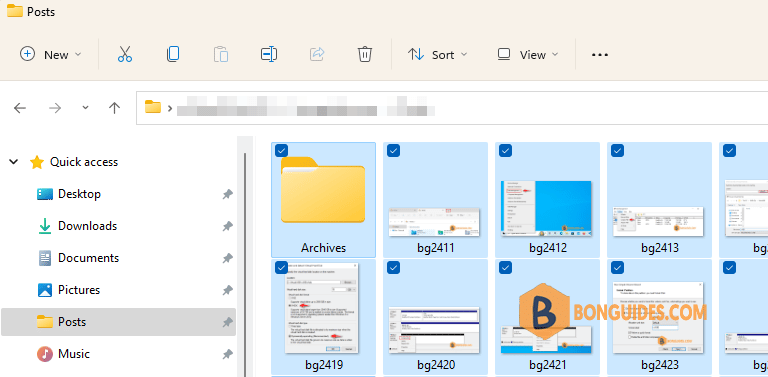Viewport: 768px width, 377px height.
Task: Go back with the left arrow
Action: [x=20, y=108]
